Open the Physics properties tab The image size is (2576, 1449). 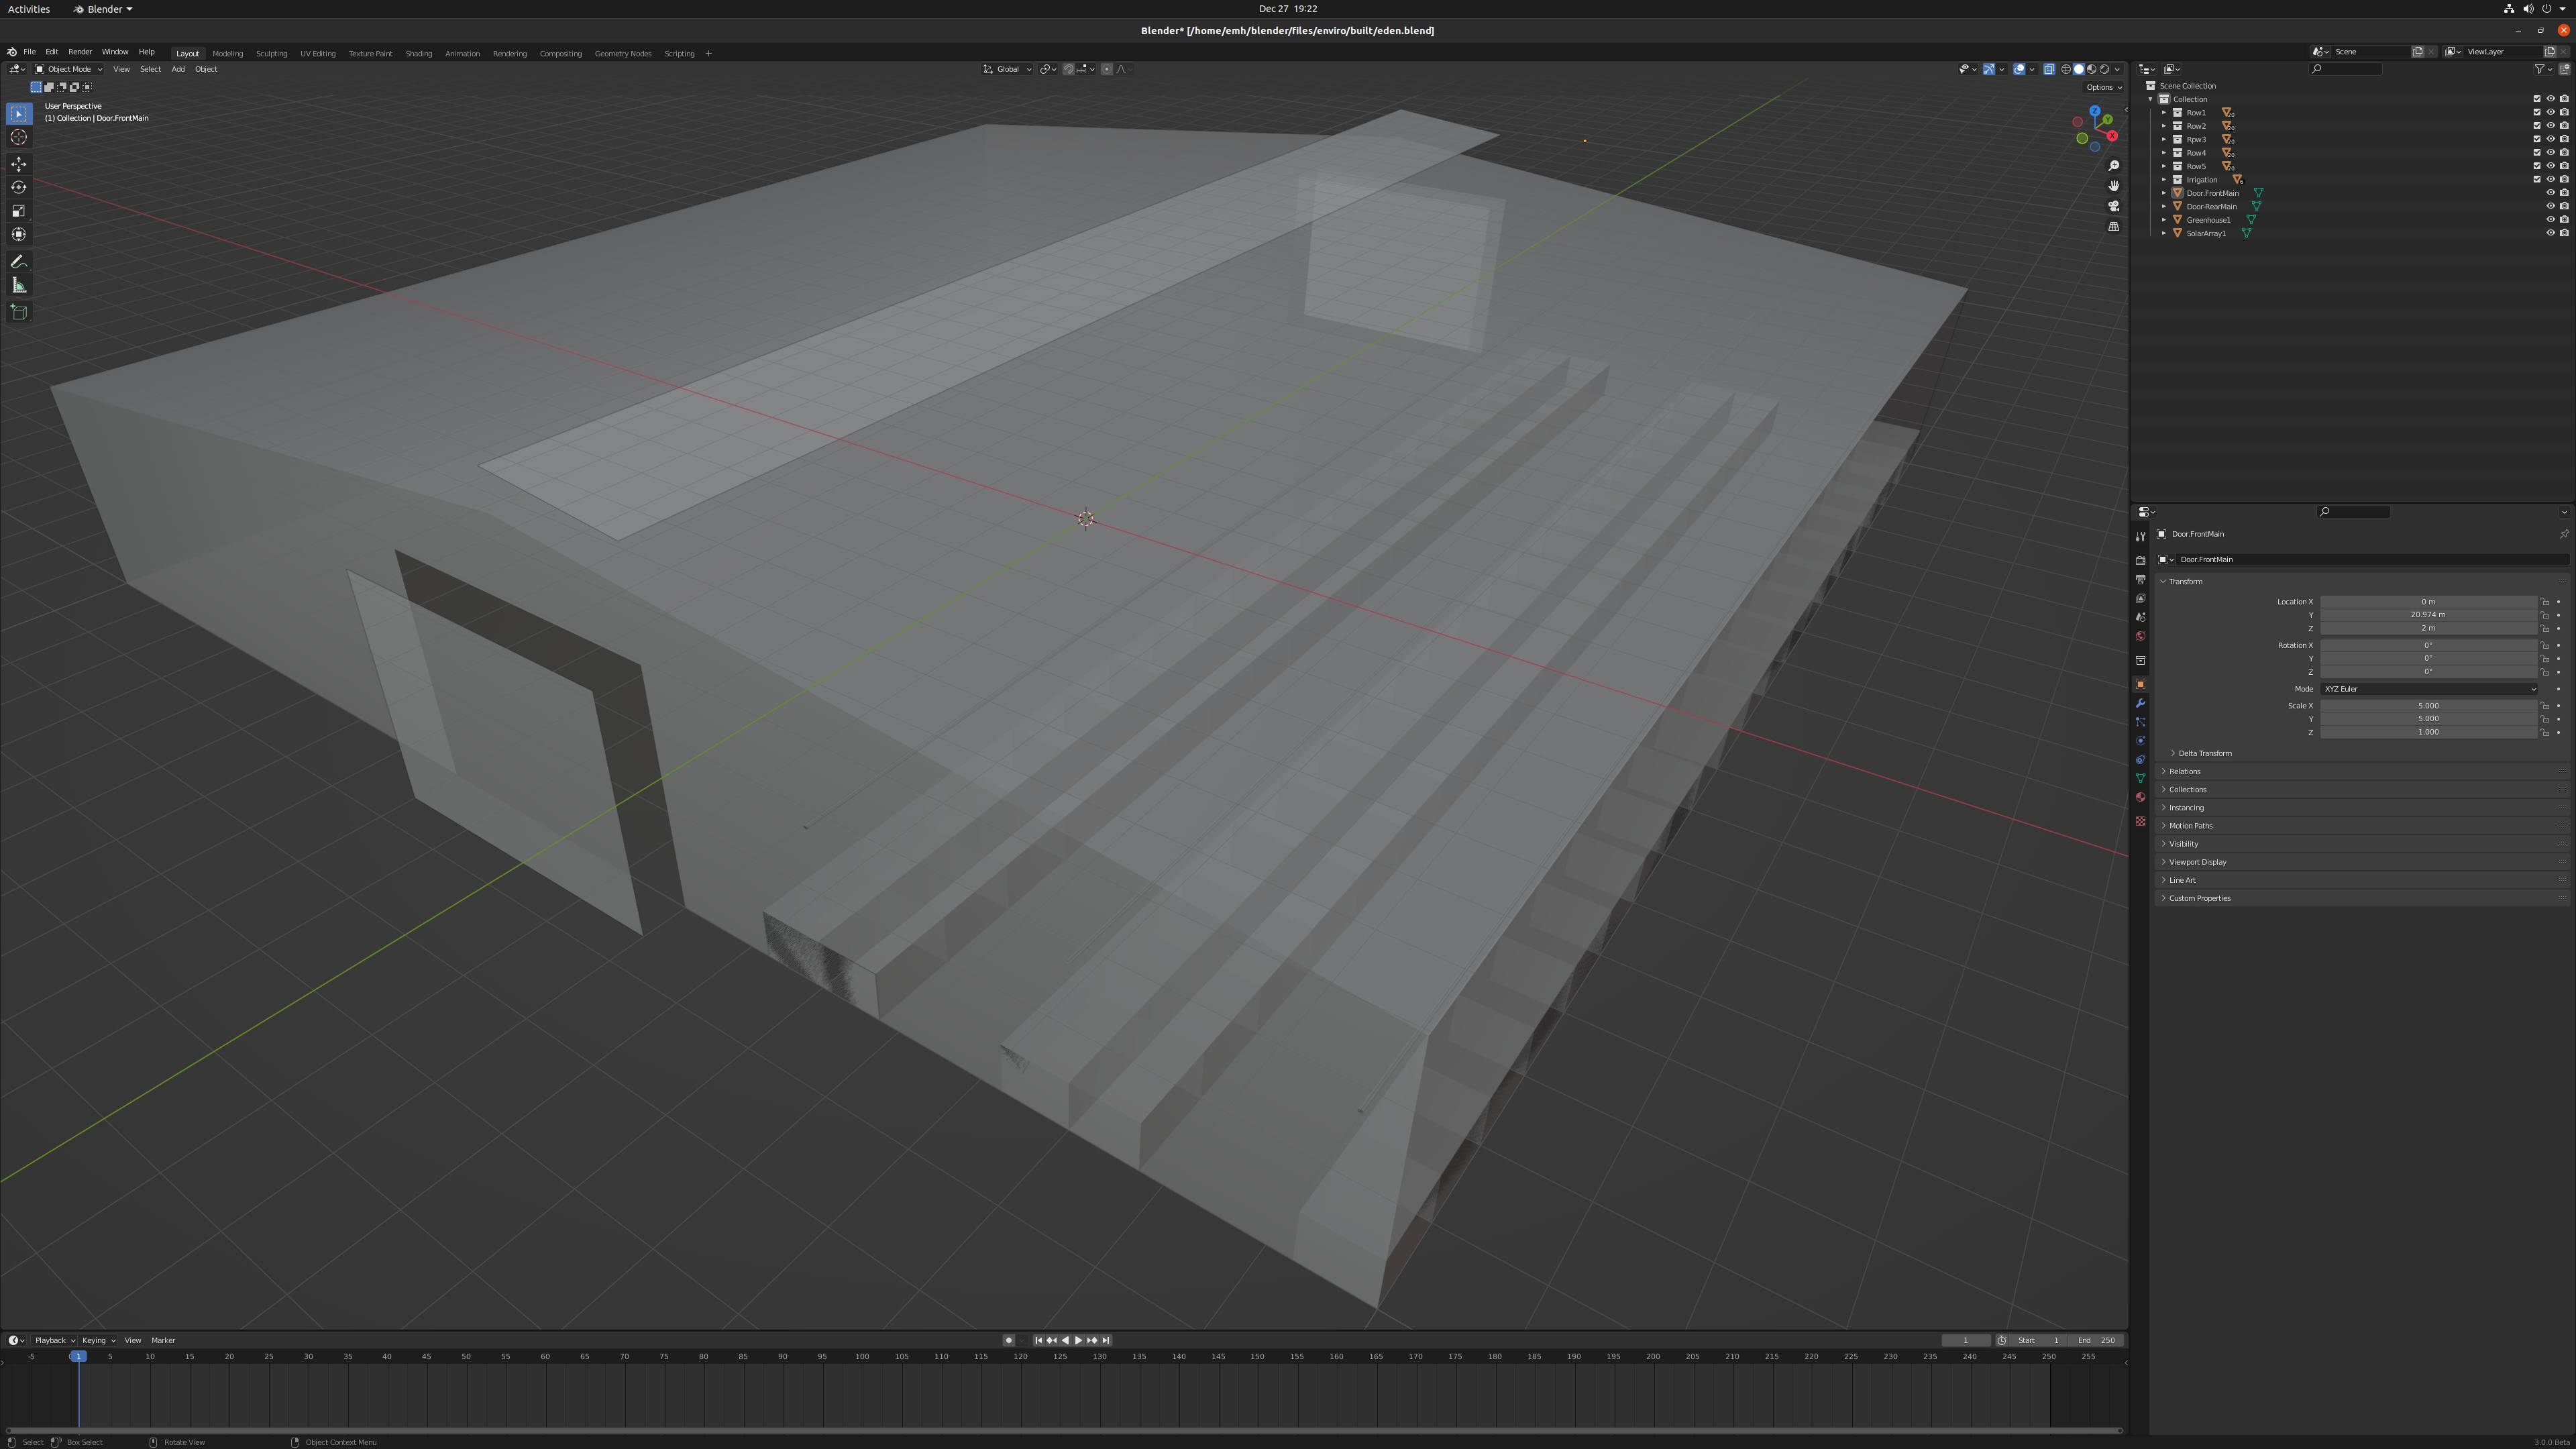coord(2140,741)
